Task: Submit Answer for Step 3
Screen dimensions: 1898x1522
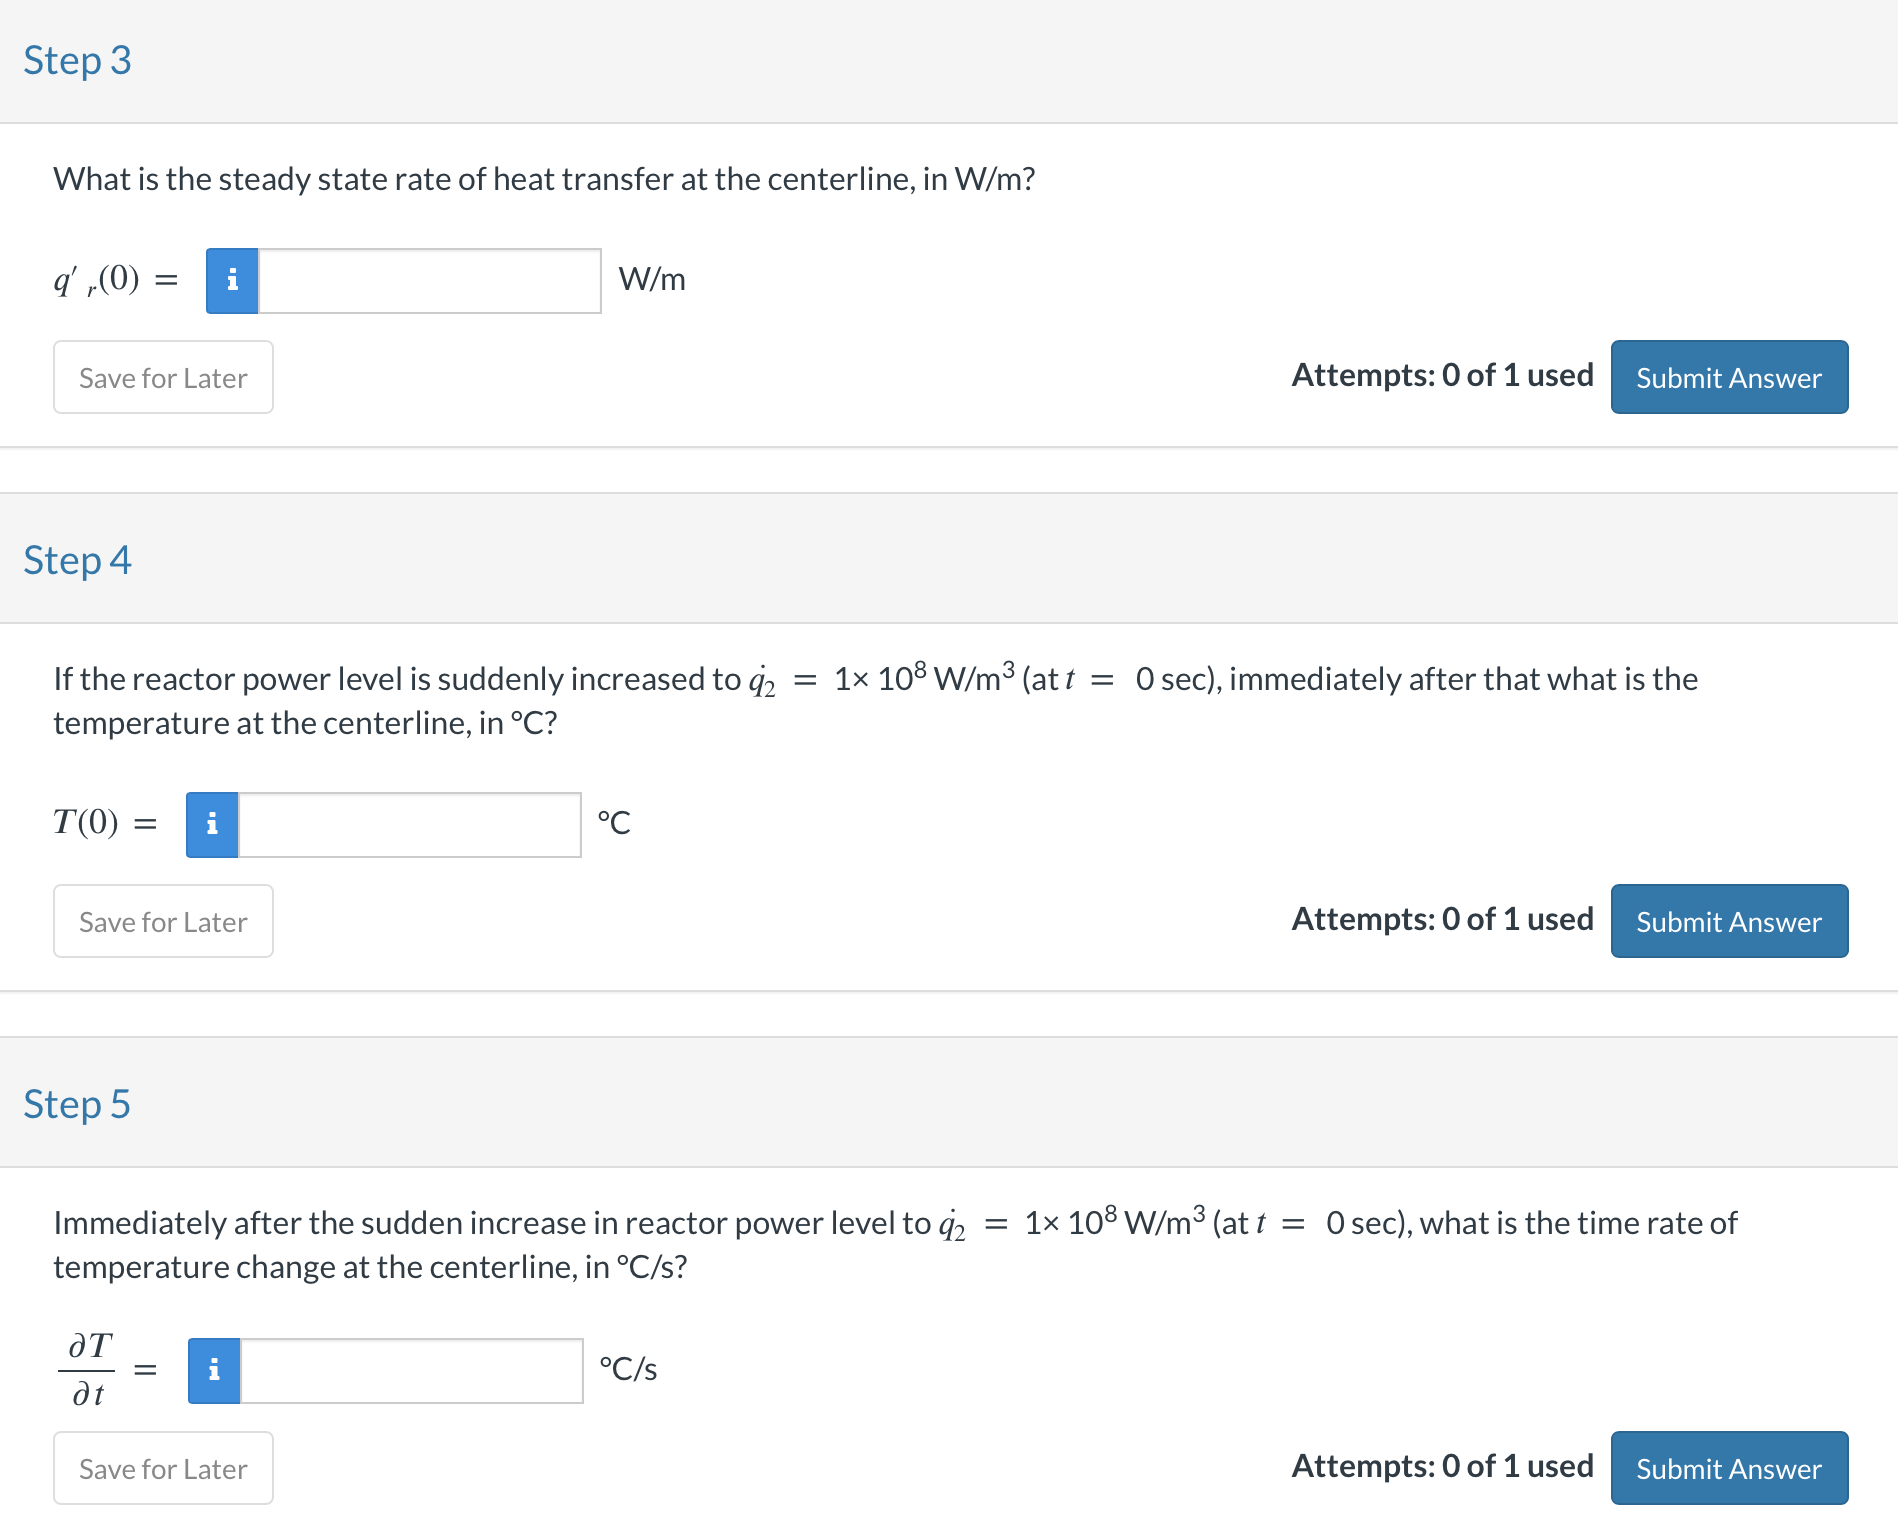Action: pyautogui.click(x=1729, y=377)
